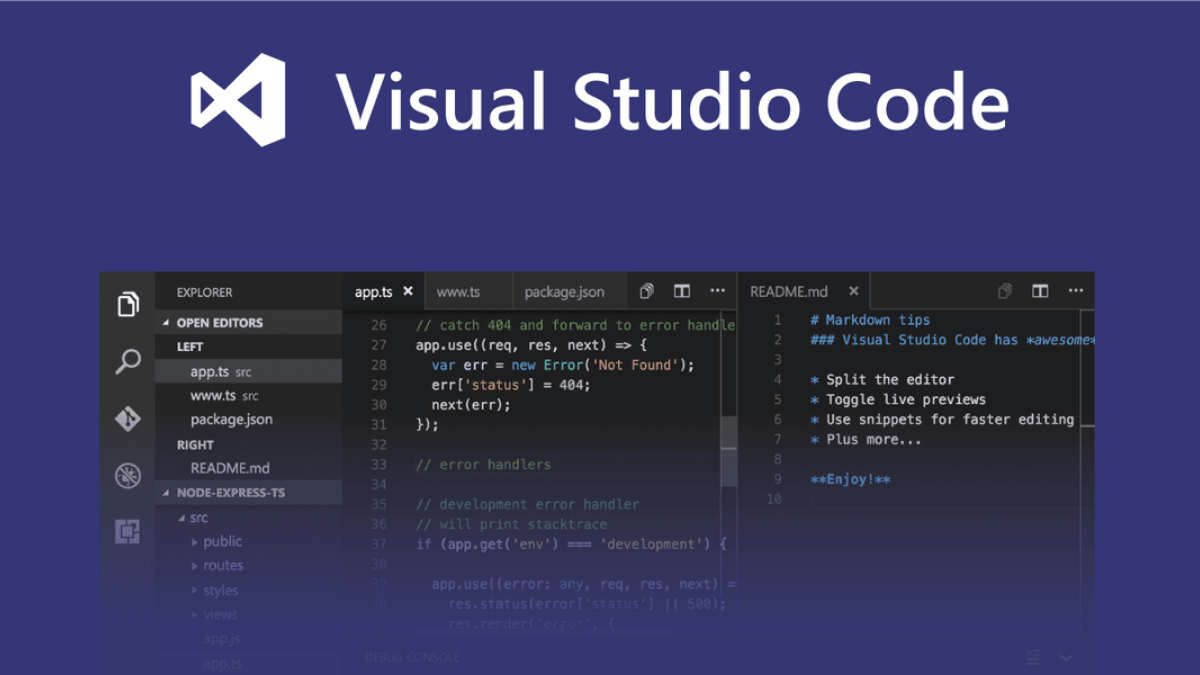
Task: Open the Source Control view
Action: pos(128,419)
